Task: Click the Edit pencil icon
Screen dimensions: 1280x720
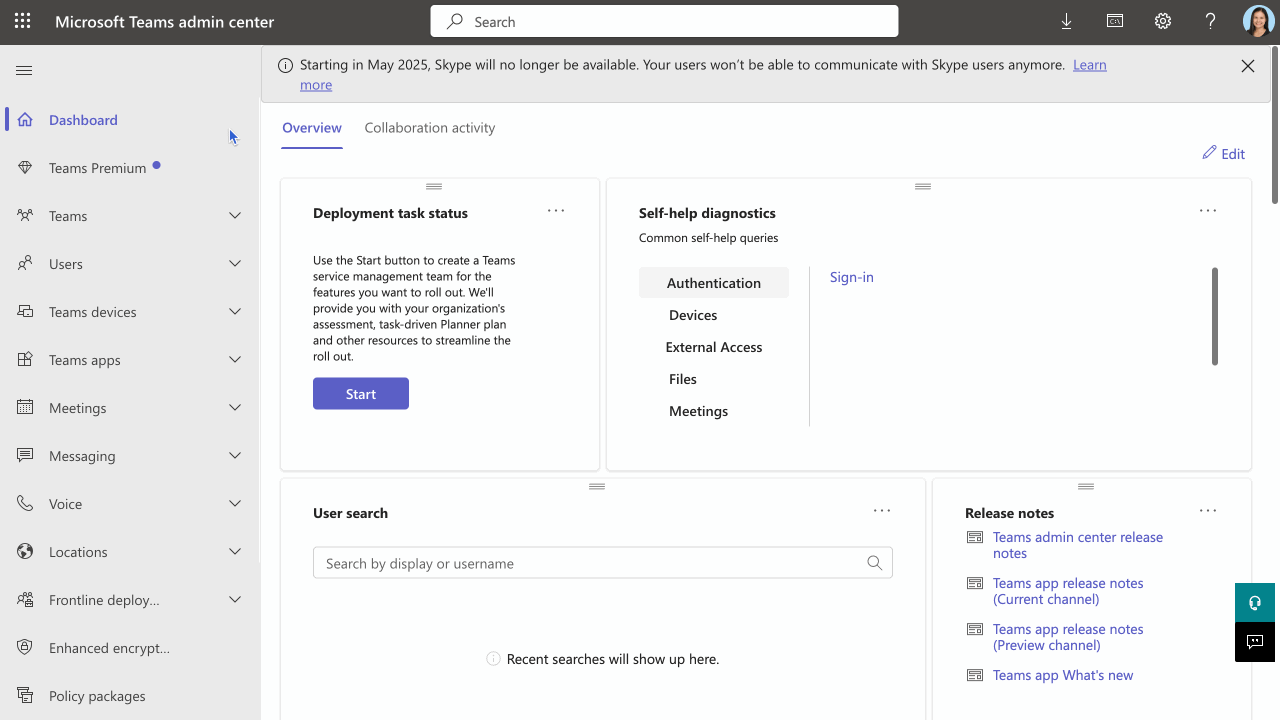Action: [1209, 153]
